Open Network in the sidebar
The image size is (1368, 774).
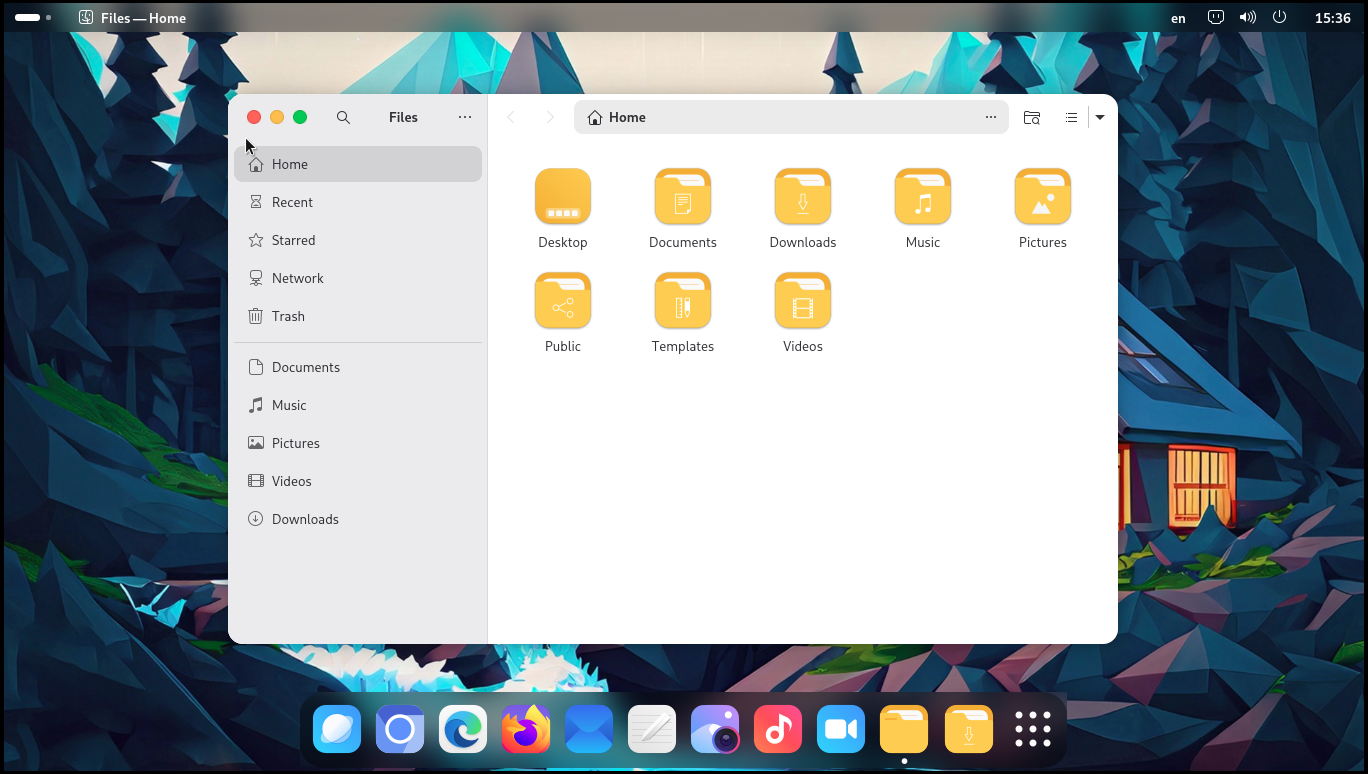tap(358, 278)
